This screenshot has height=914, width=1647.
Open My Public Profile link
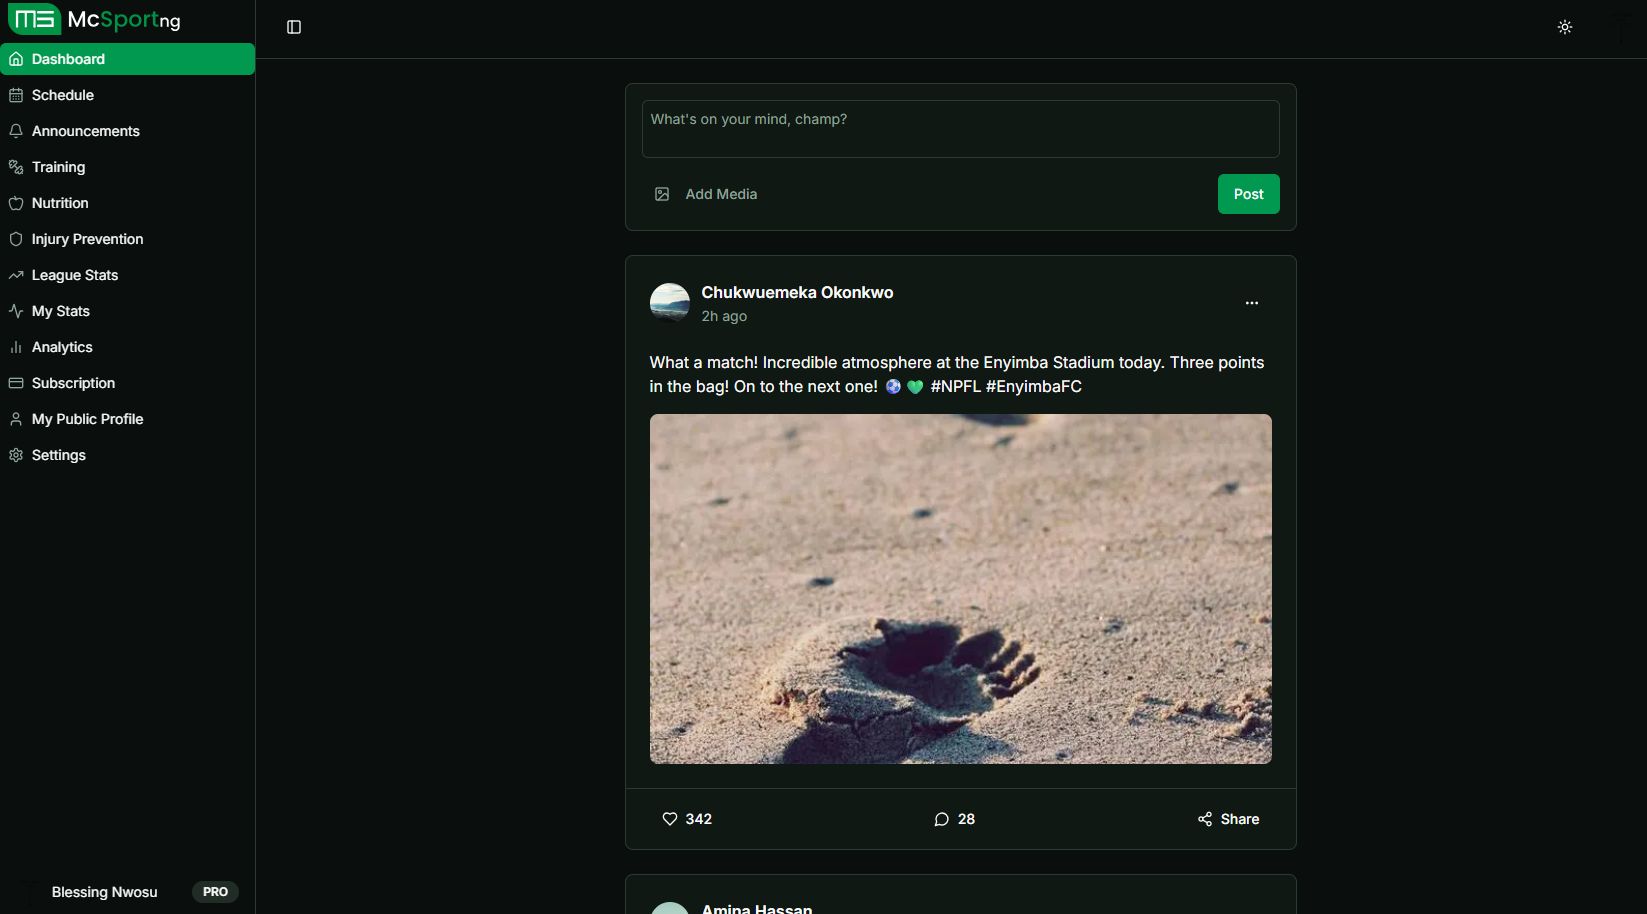coord(87,419)
